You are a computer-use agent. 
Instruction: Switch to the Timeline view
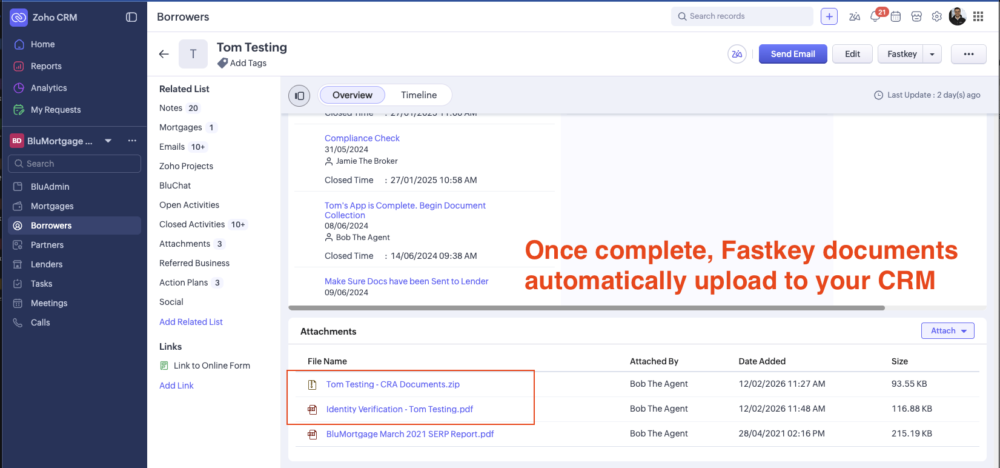point(419,95)
